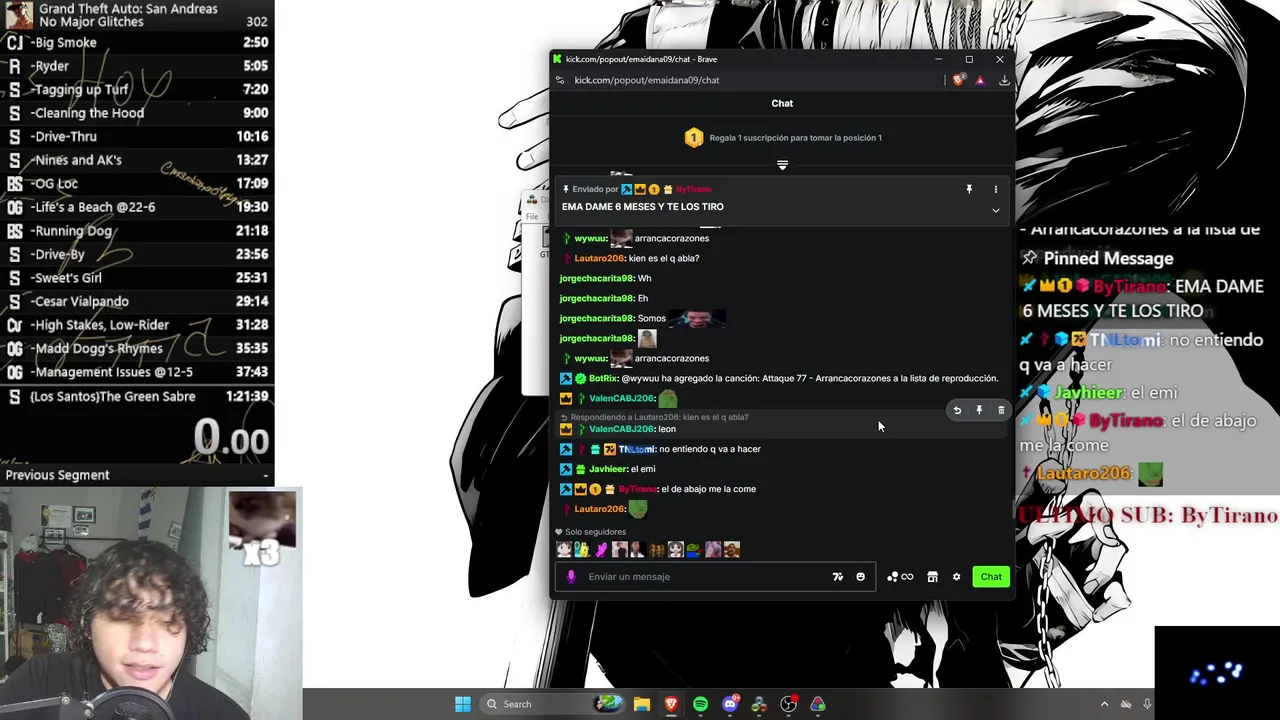Click the green Chat send button

(991, 576)
